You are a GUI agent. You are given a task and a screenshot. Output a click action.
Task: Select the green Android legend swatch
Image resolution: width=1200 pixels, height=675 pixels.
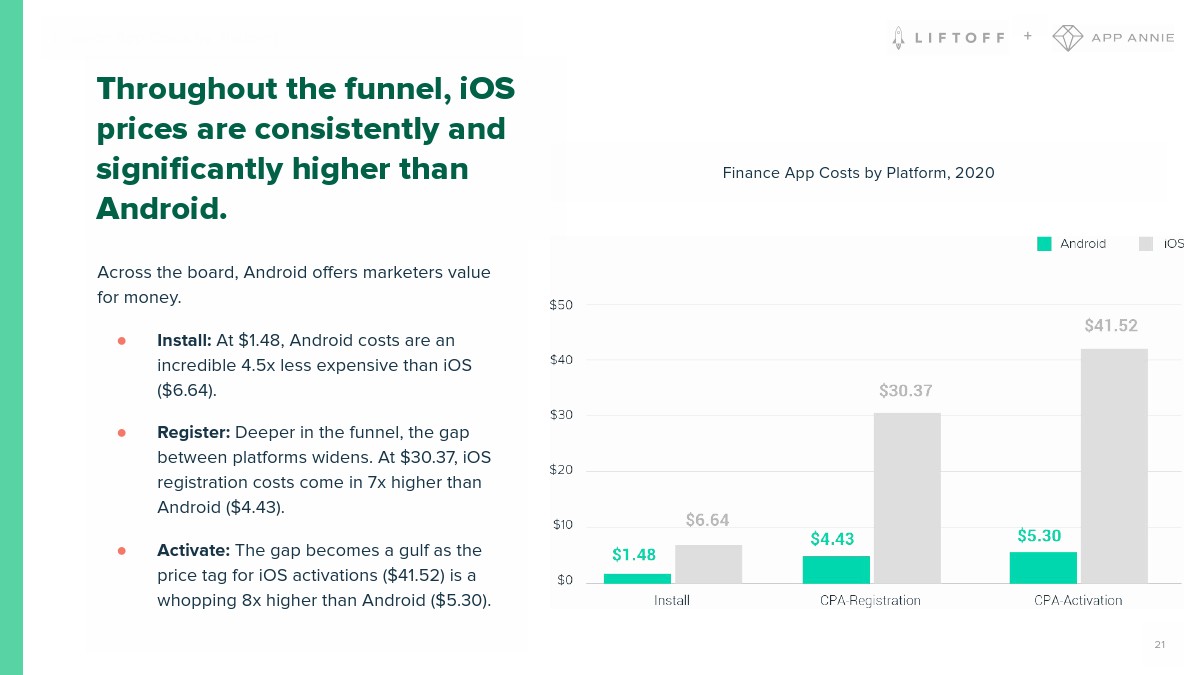(1044, 243)
